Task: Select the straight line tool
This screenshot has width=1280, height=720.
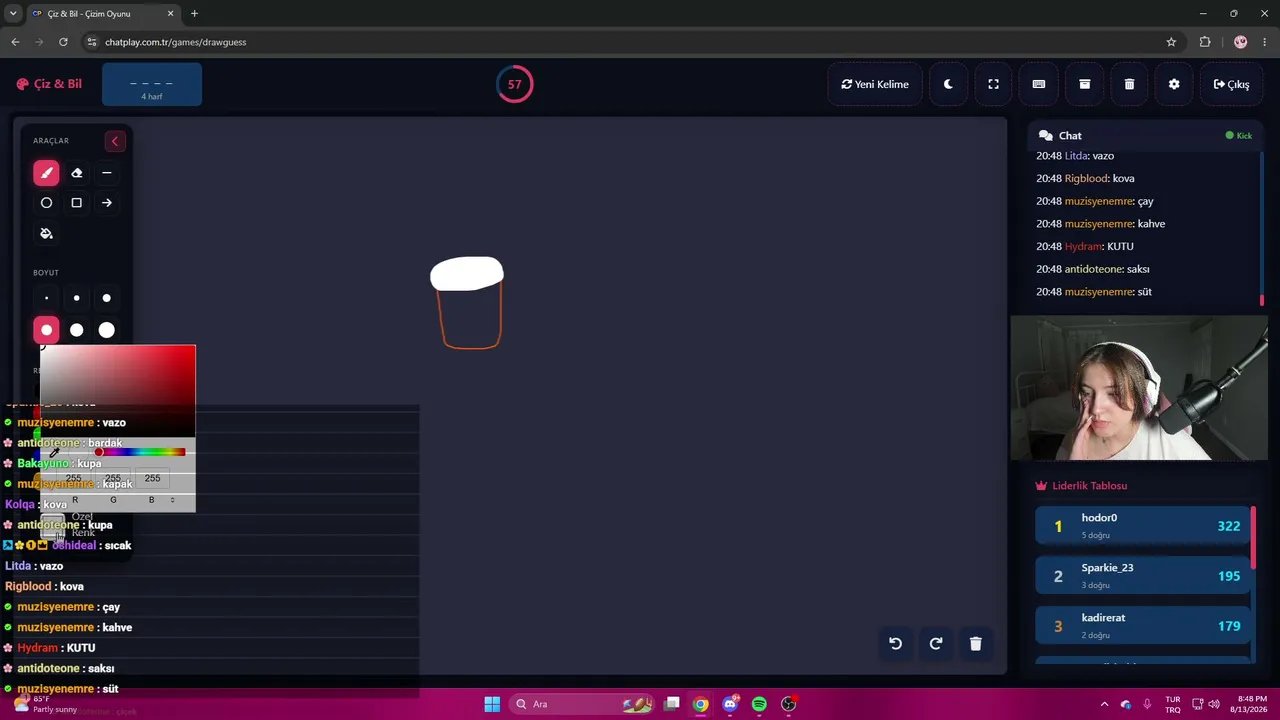Action: click(x=106, y=173)
